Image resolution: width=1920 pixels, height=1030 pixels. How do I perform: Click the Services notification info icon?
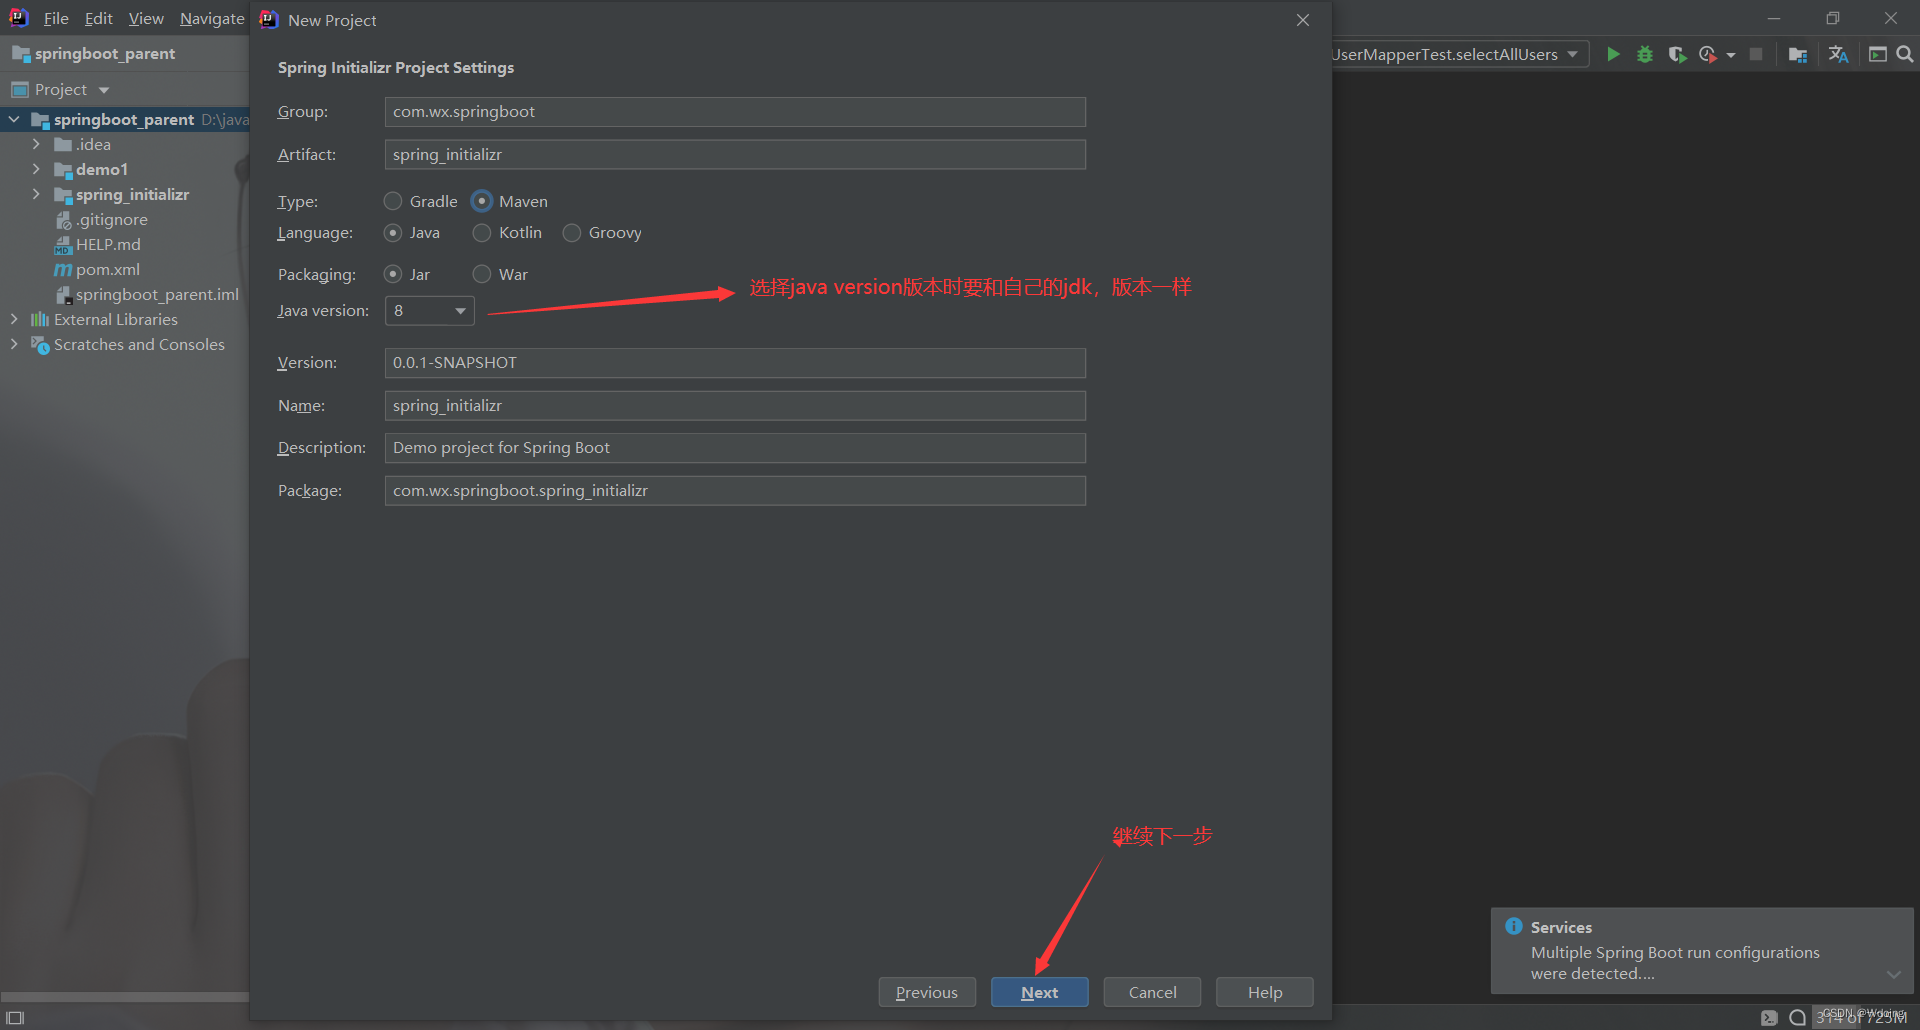tap(1514, 926)
